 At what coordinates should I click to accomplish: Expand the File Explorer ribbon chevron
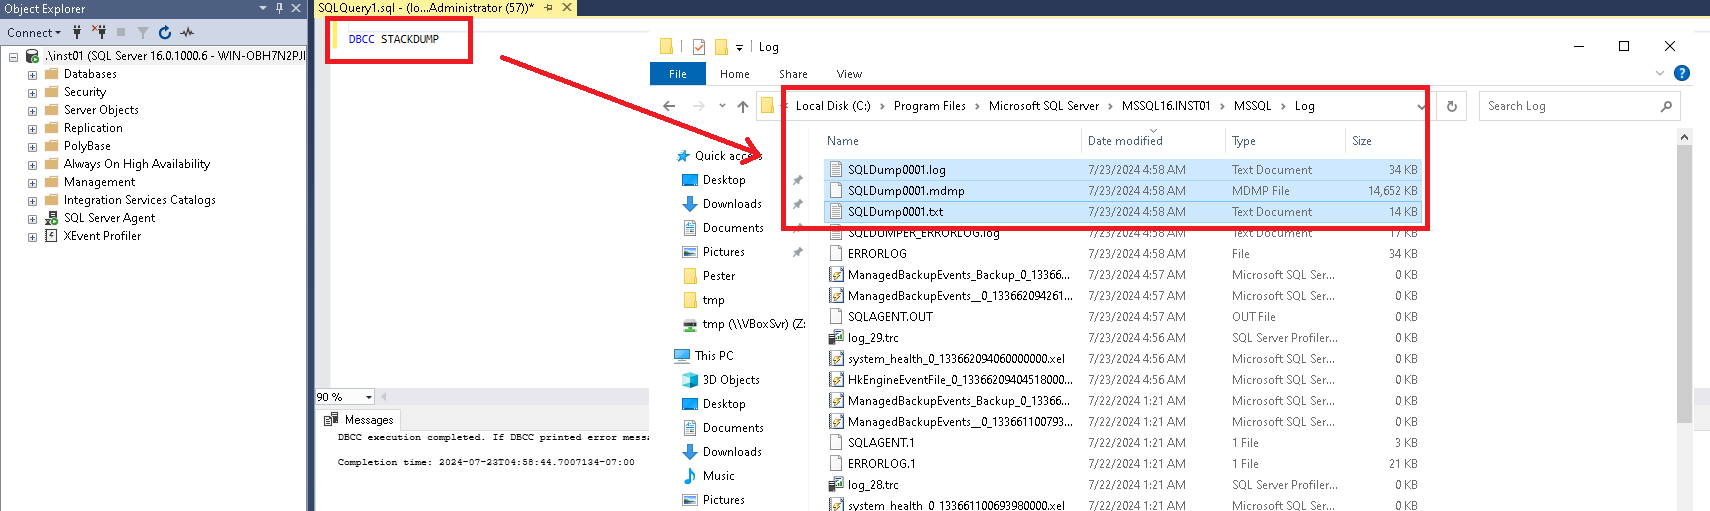coord(1660,73)
